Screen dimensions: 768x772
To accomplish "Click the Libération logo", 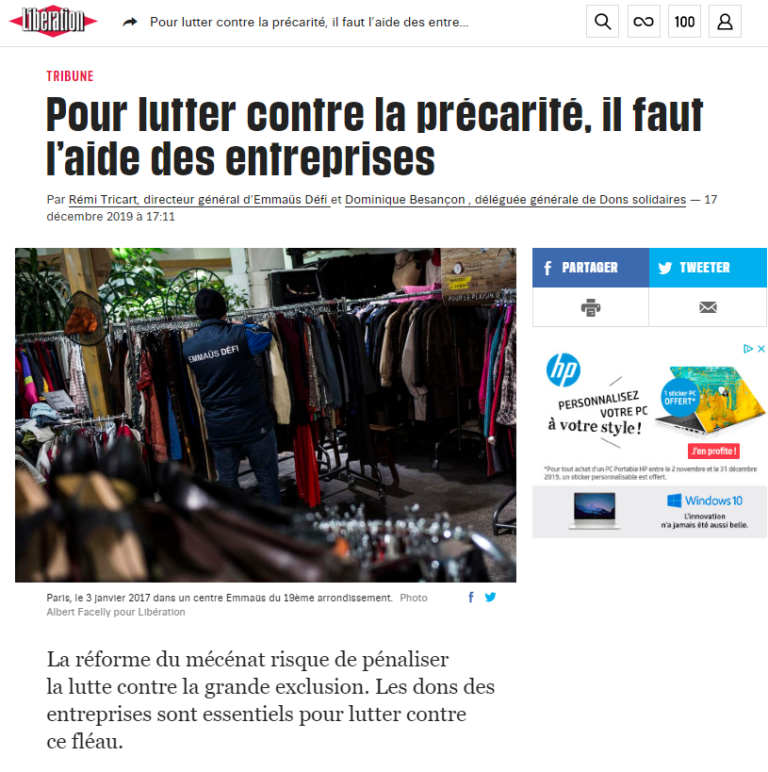I will tap(53, 21).
